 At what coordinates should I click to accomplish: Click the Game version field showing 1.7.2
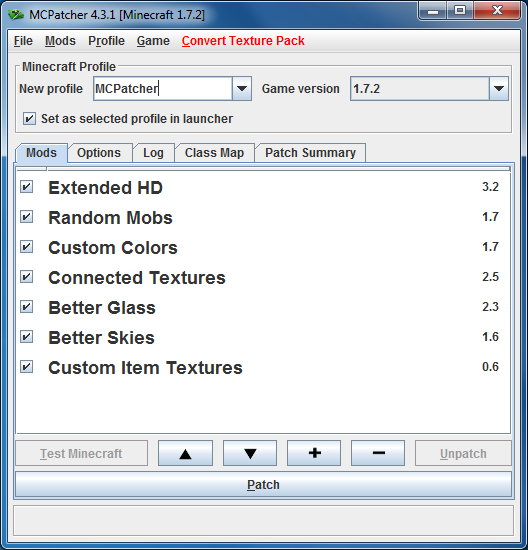[x=420, y=88]
